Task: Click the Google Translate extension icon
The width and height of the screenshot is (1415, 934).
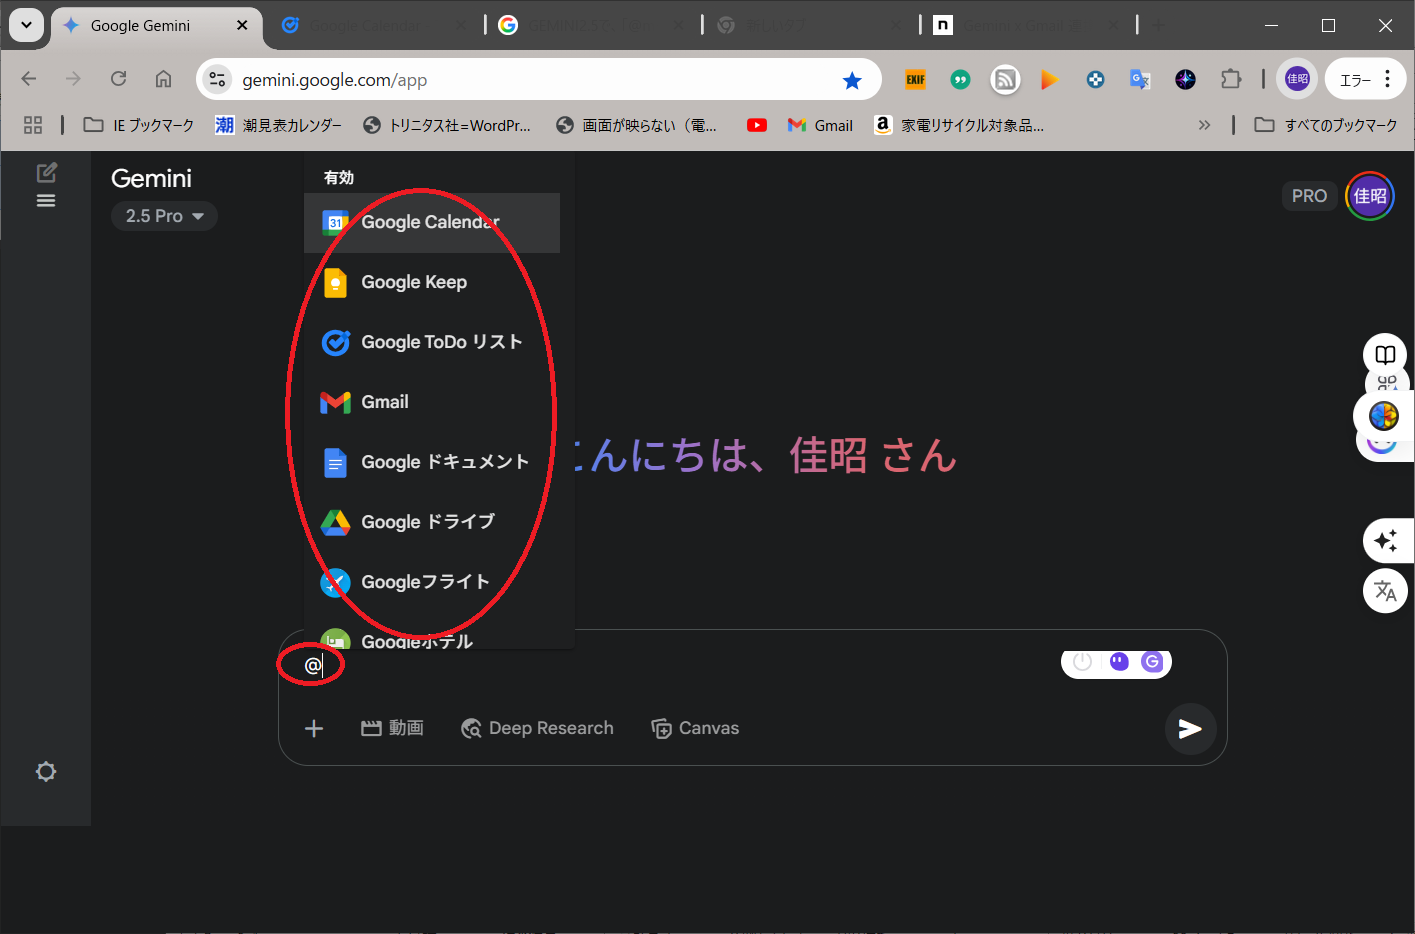Action: pos(1140,79)
